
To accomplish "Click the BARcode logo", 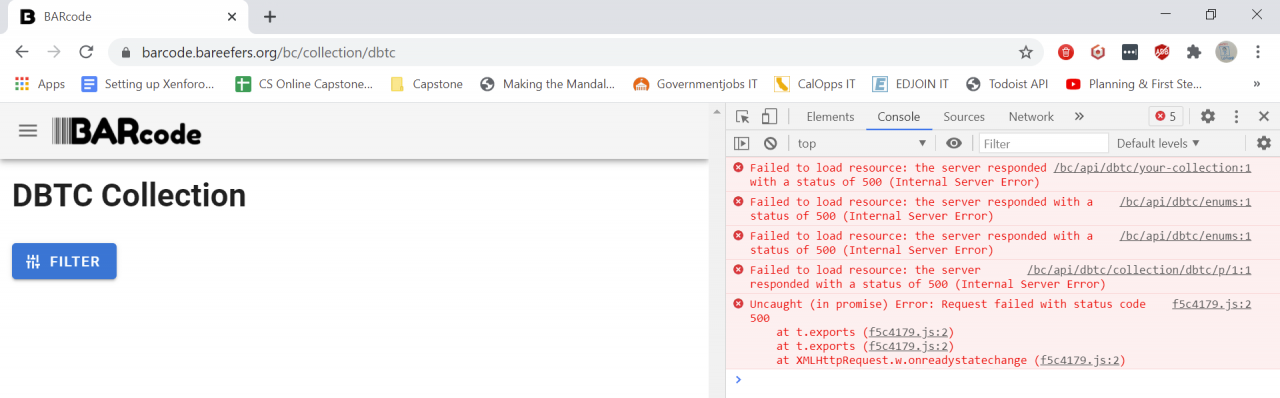I will 127,131.
